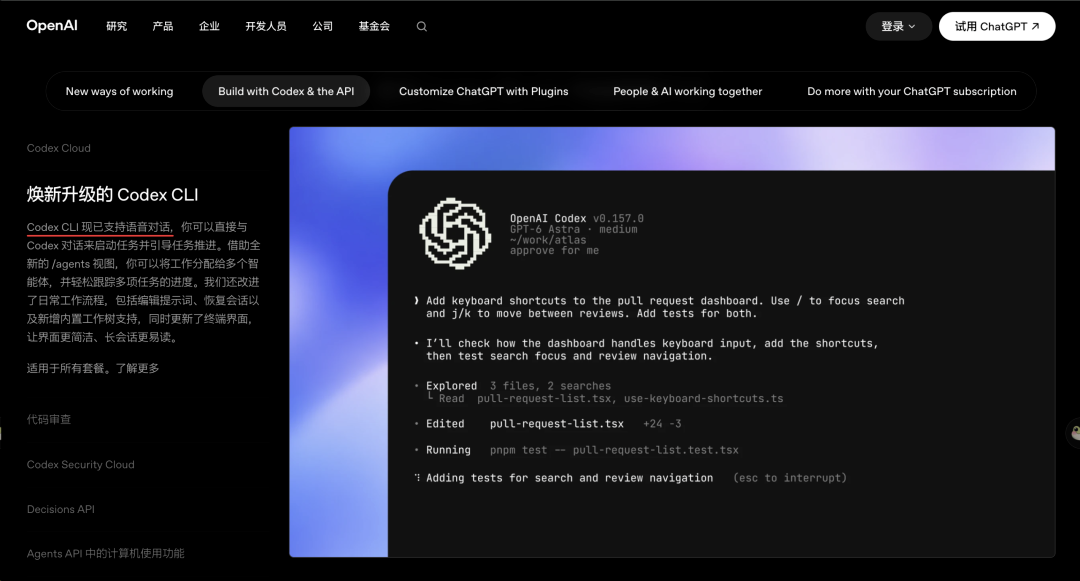The image size is (1080, 581).
Task: Click the 'Add keyboard shortcuts' prompt line
Action: tap(665, 301)
